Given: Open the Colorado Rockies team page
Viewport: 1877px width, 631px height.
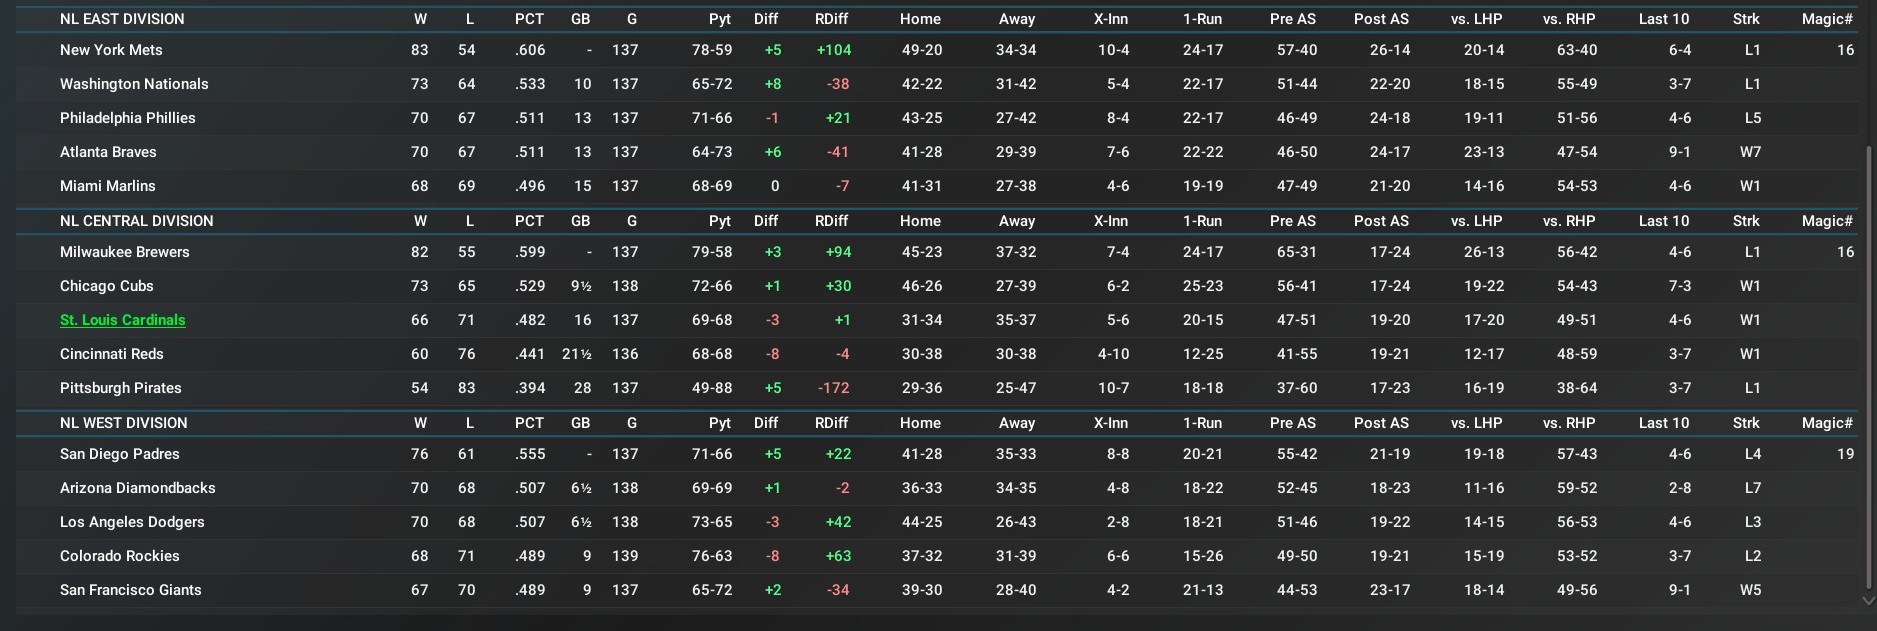Looking at the screenshot, I should tap(119, 556).
